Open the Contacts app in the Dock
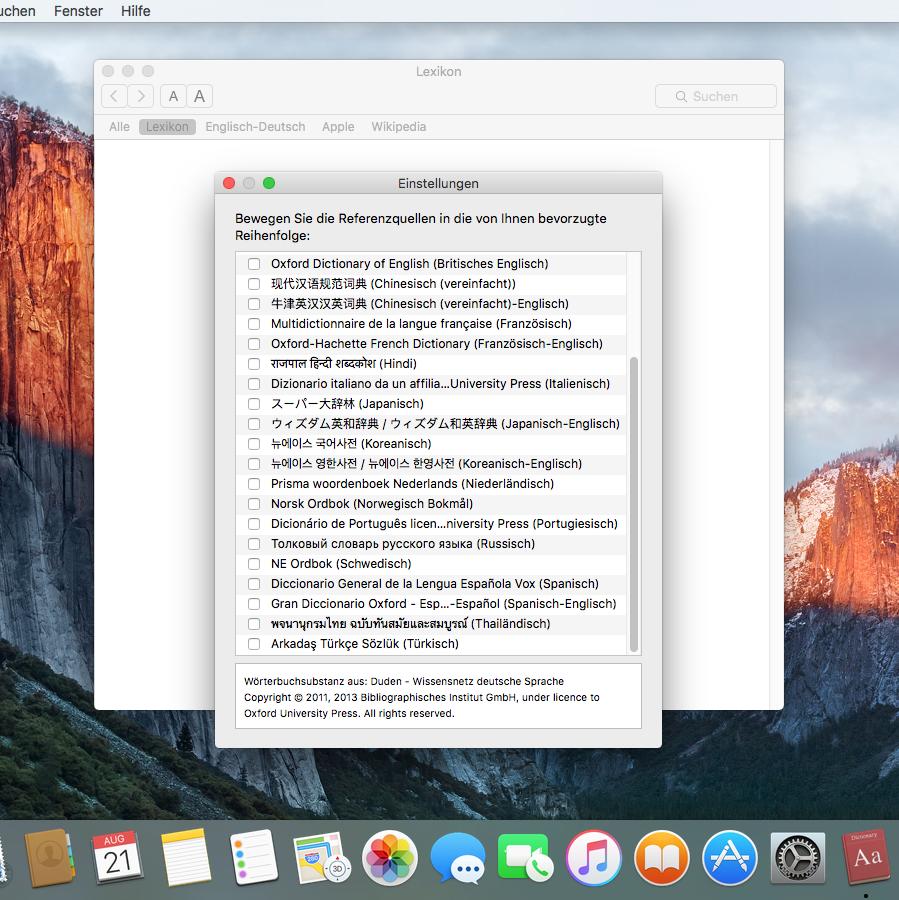This screenshot has height=900, width=899. (x=49, y=858)
